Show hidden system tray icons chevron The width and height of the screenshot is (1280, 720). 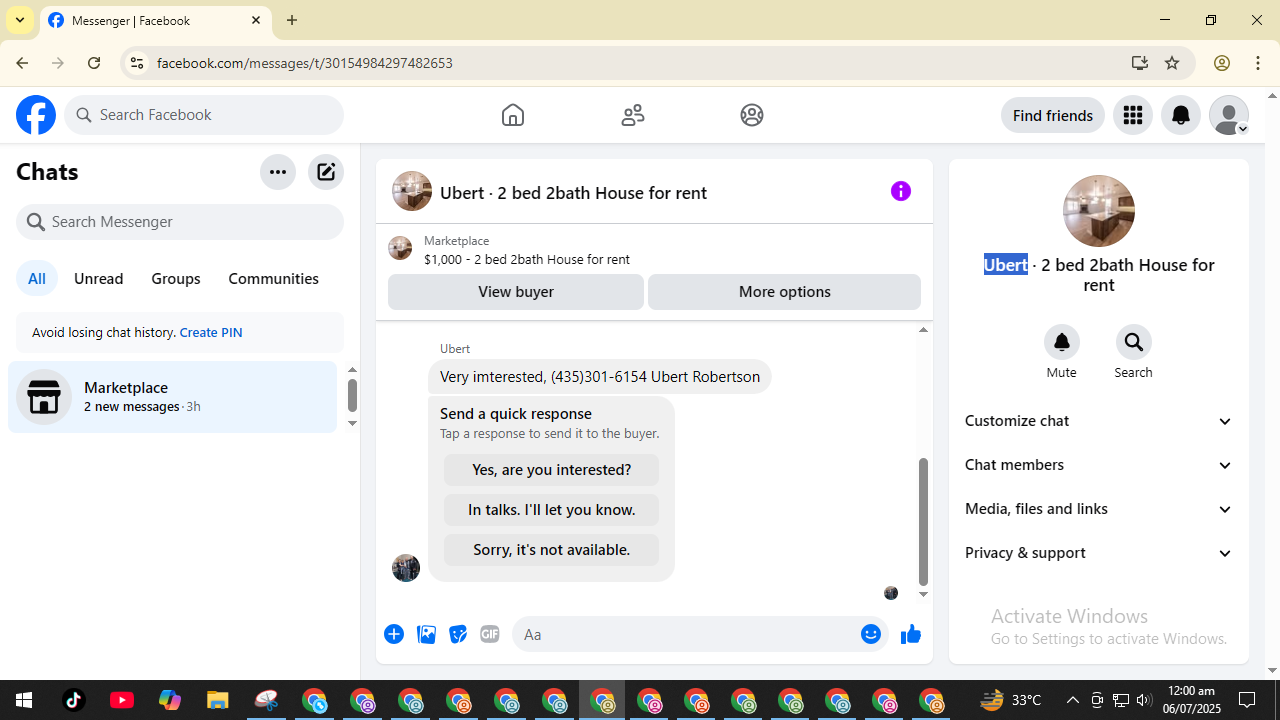point(1072,700)
